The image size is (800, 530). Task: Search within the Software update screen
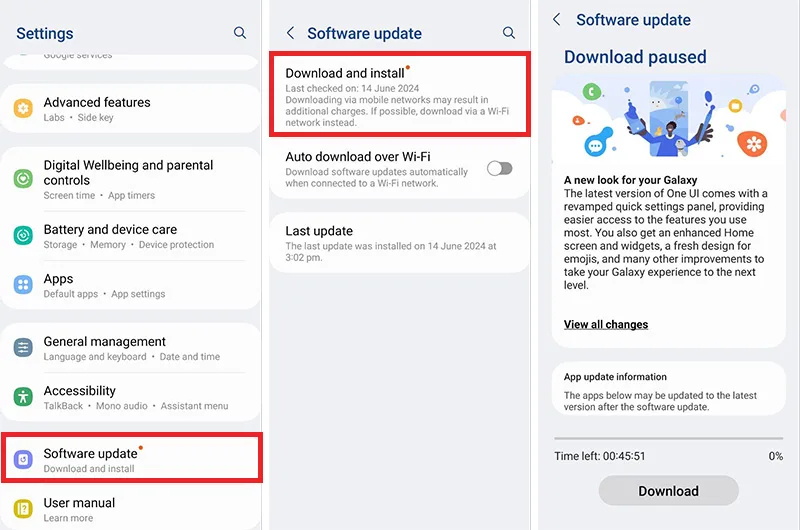[509, 33]
